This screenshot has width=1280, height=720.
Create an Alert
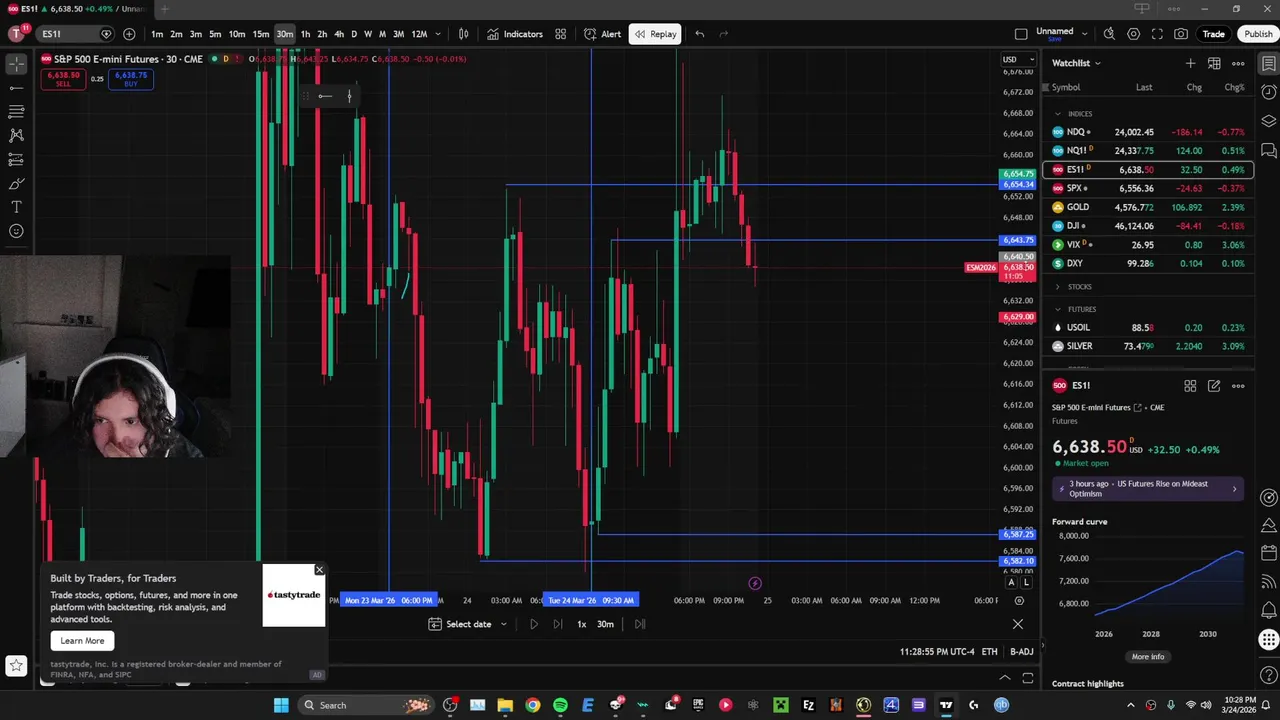tap(603, 34)
